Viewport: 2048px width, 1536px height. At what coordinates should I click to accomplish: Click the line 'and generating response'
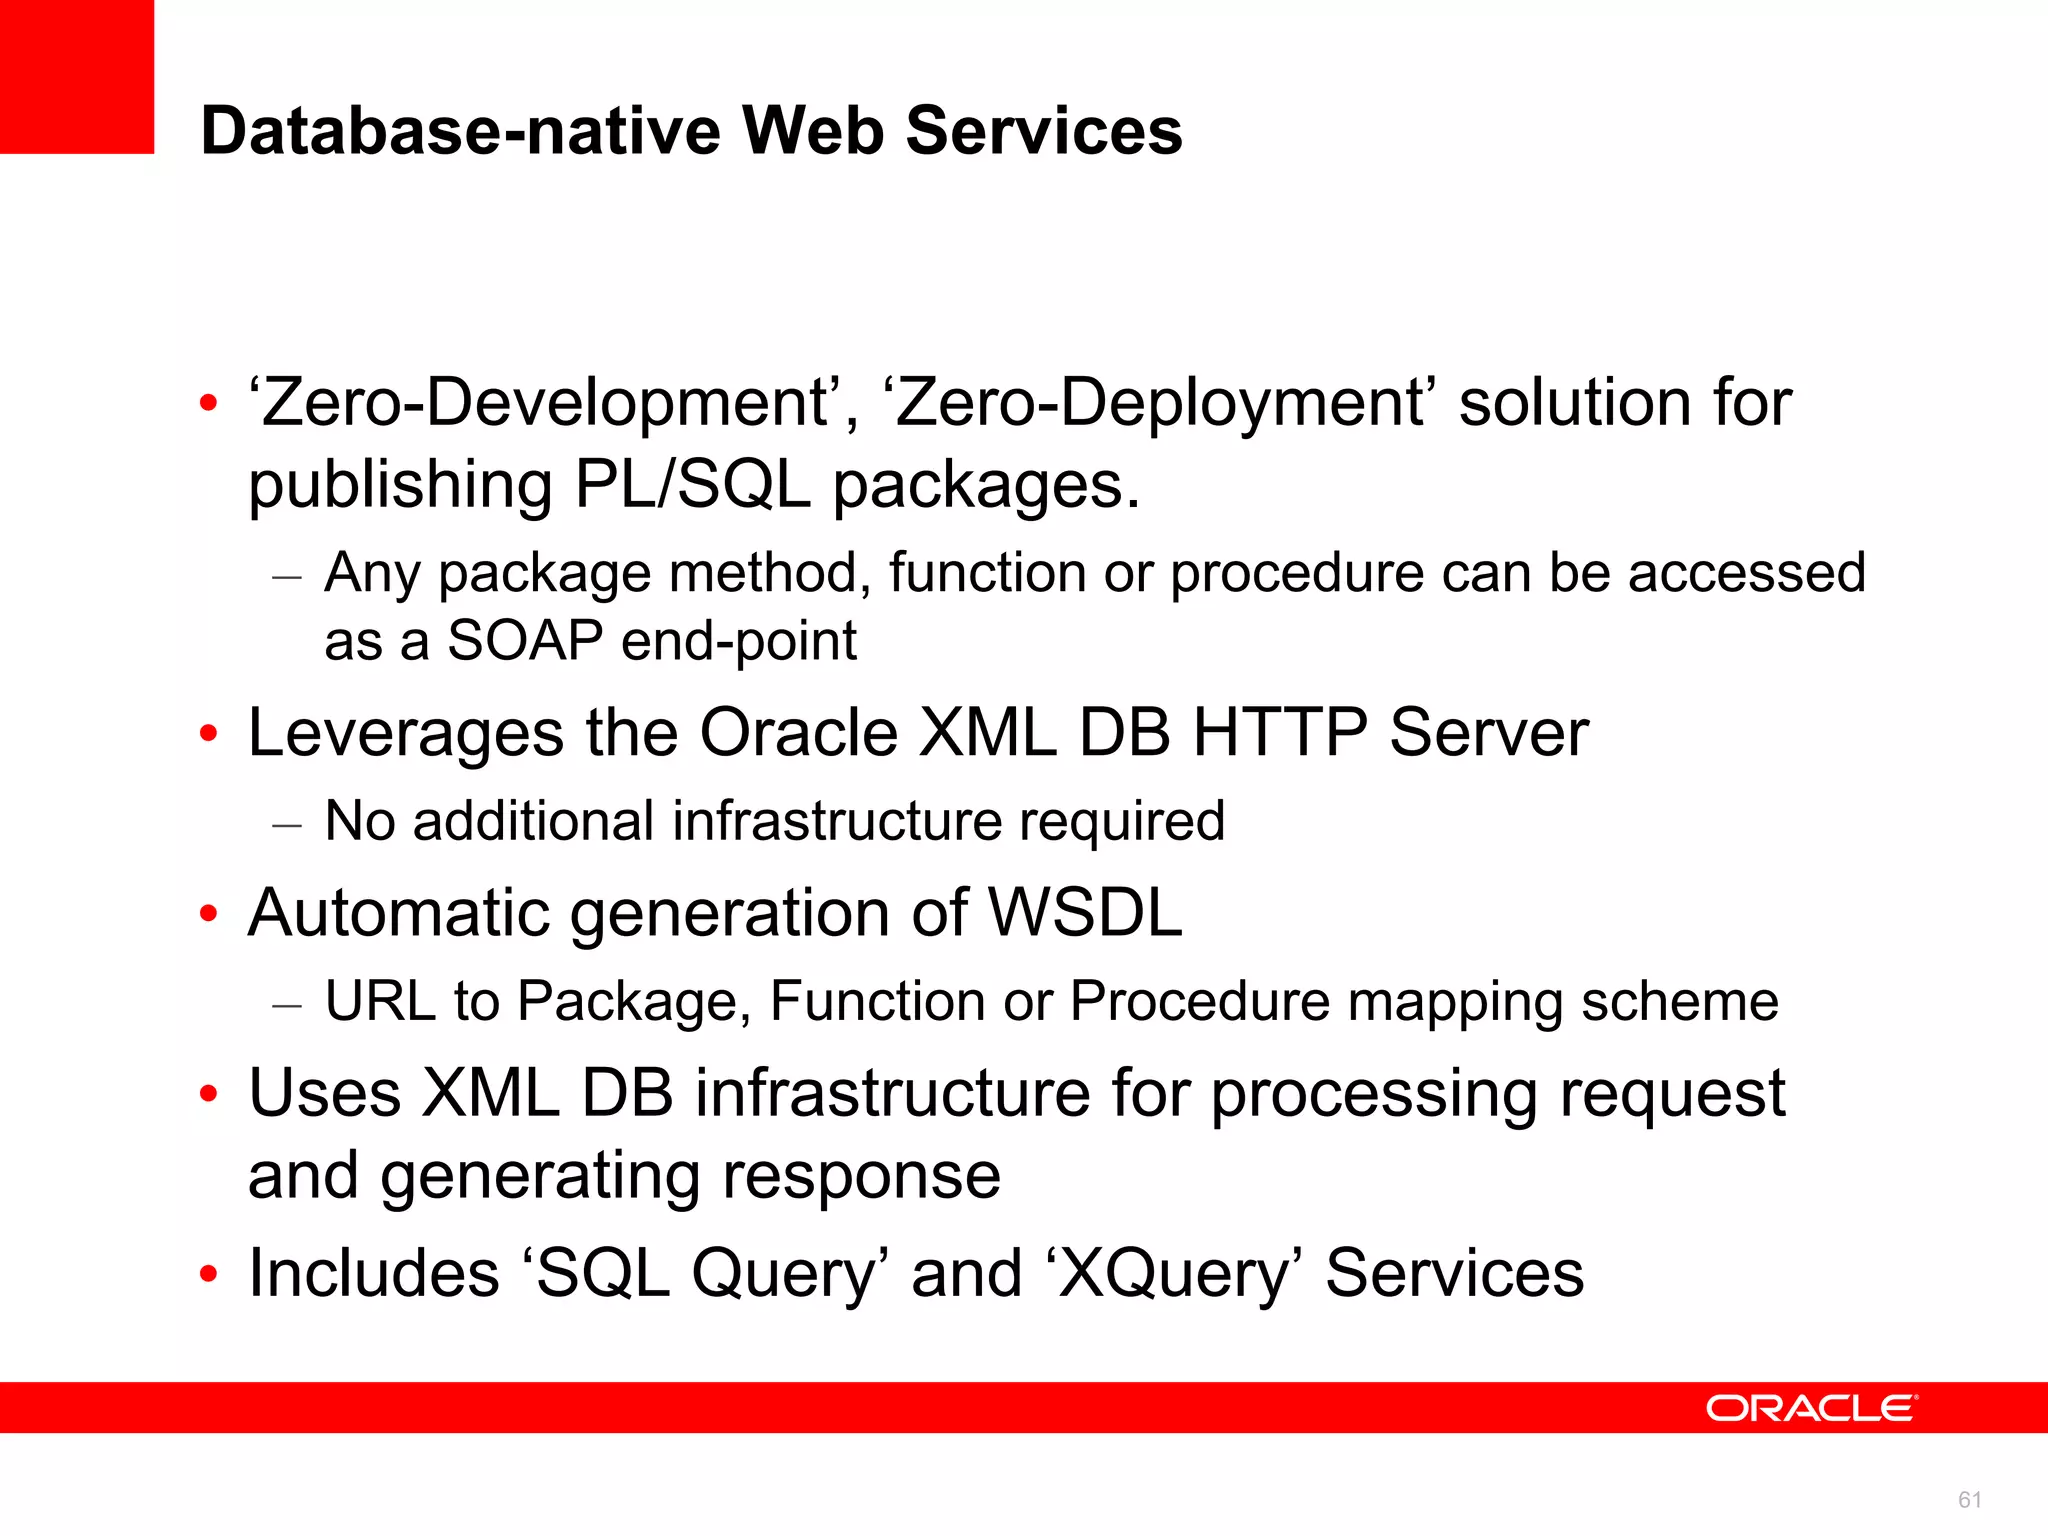pos(625,1176)
